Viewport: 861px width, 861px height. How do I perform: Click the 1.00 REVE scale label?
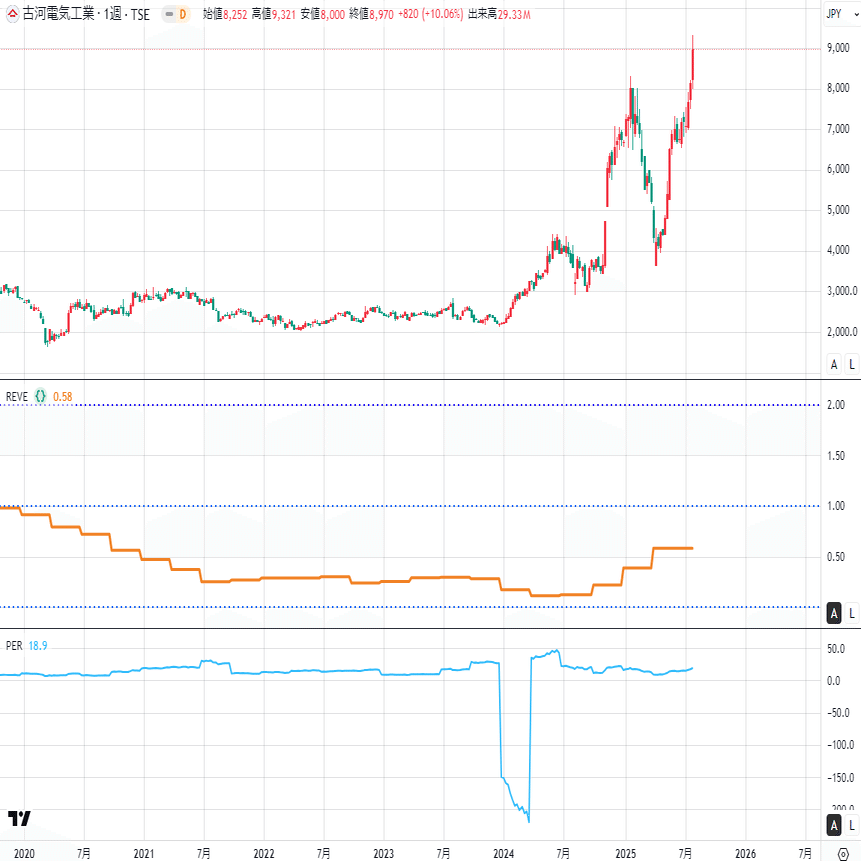[836, 506]
